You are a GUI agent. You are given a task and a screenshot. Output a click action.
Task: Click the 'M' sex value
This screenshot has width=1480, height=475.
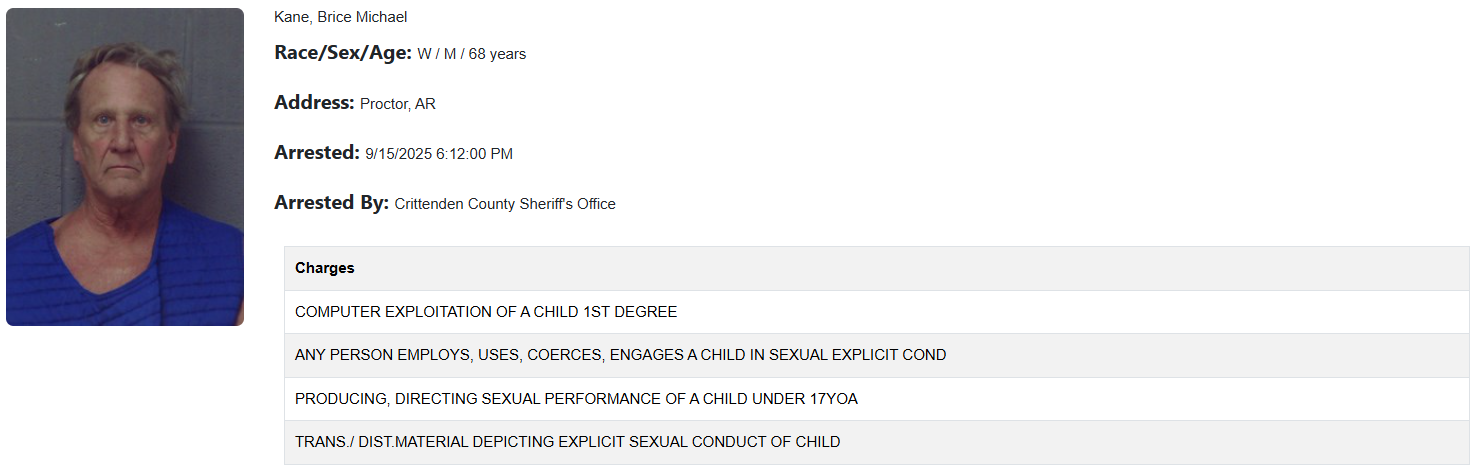pos(450,54)
